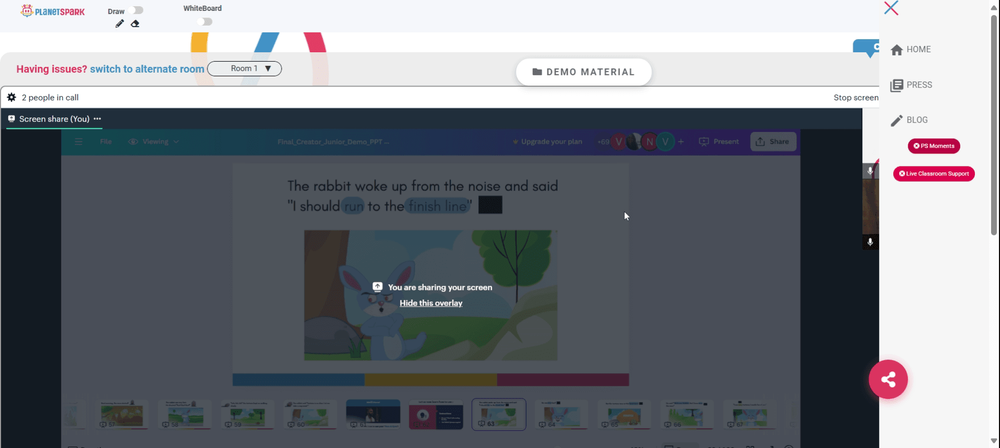
Task: Click the right page scrollbar
Action: tap(994, 124)
